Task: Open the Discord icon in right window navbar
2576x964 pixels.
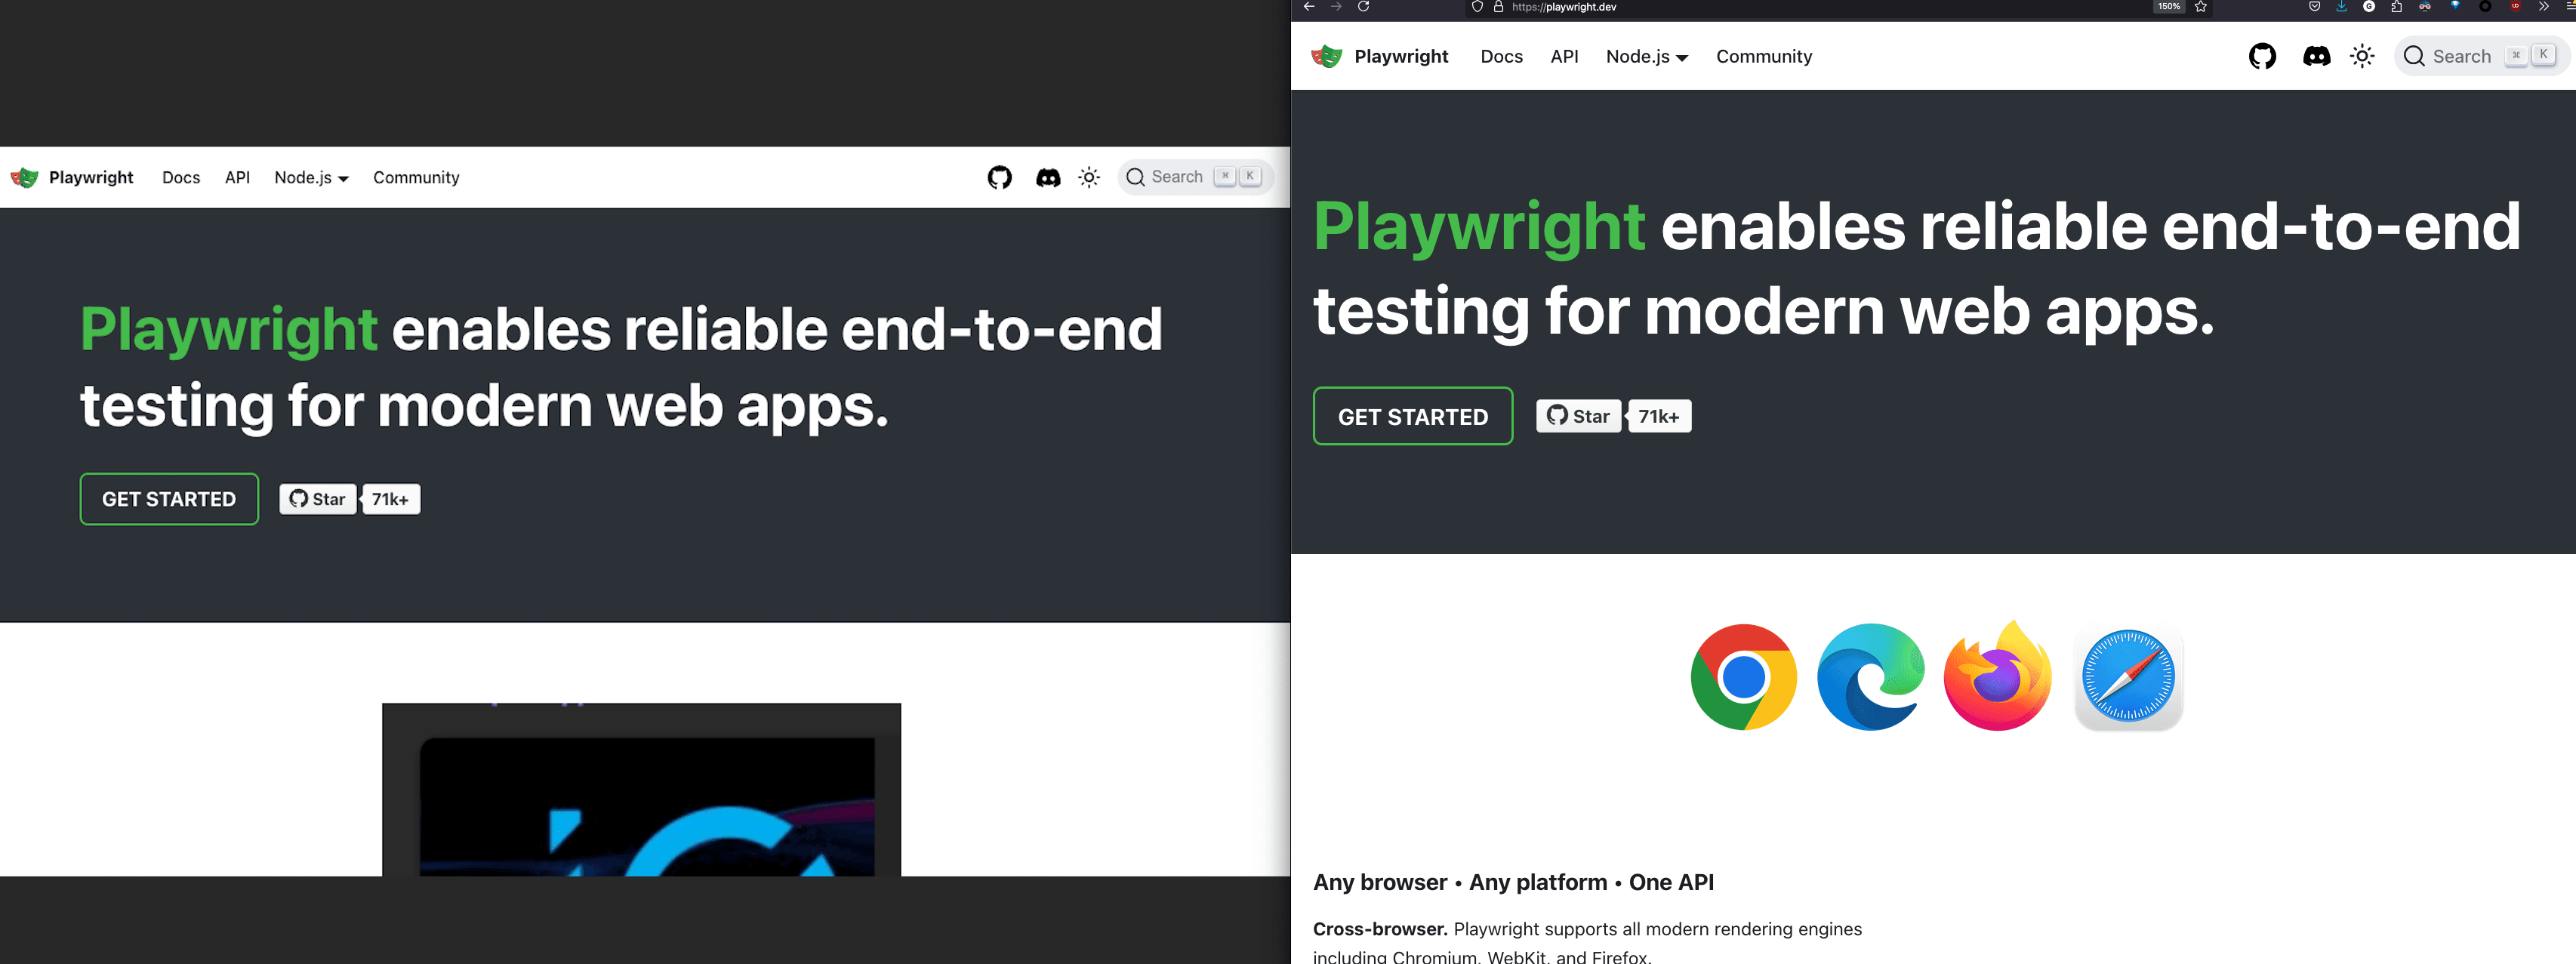Action: pyautogui.click(x=2316, y=57)
